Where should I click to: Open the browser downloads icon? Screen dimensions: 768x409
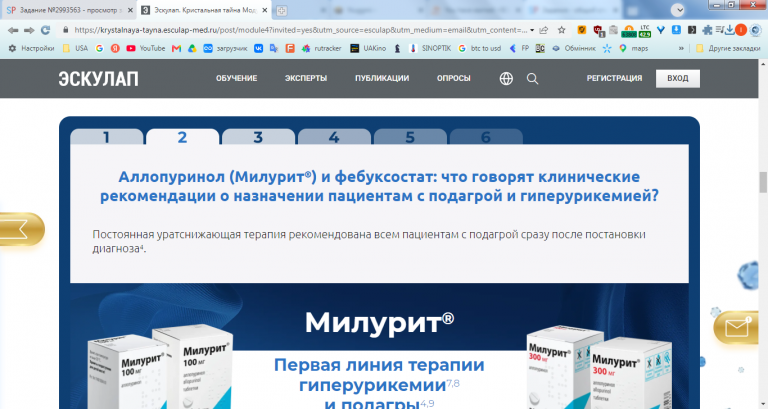(729, 30)
